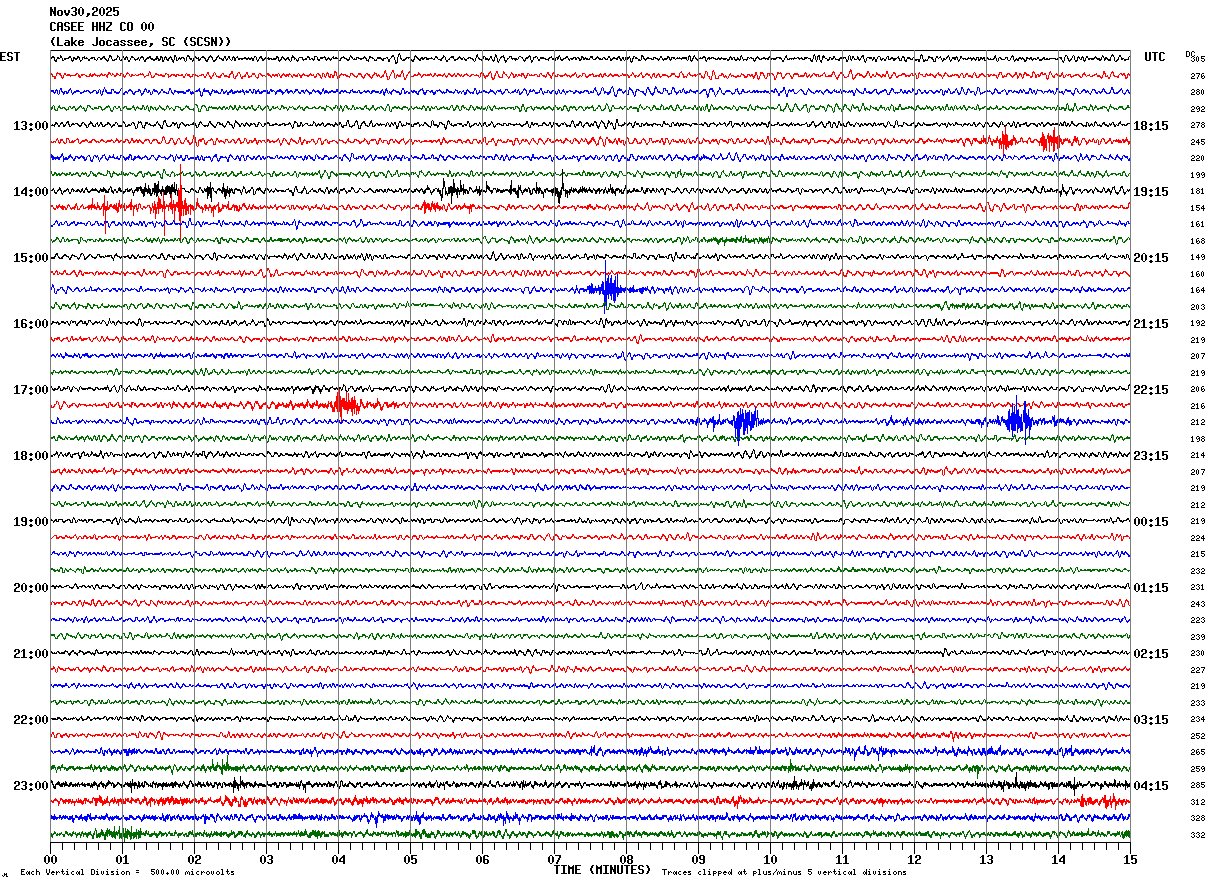
Task: Click the 21:15 UTC time label
Action: pos(1150,324)
